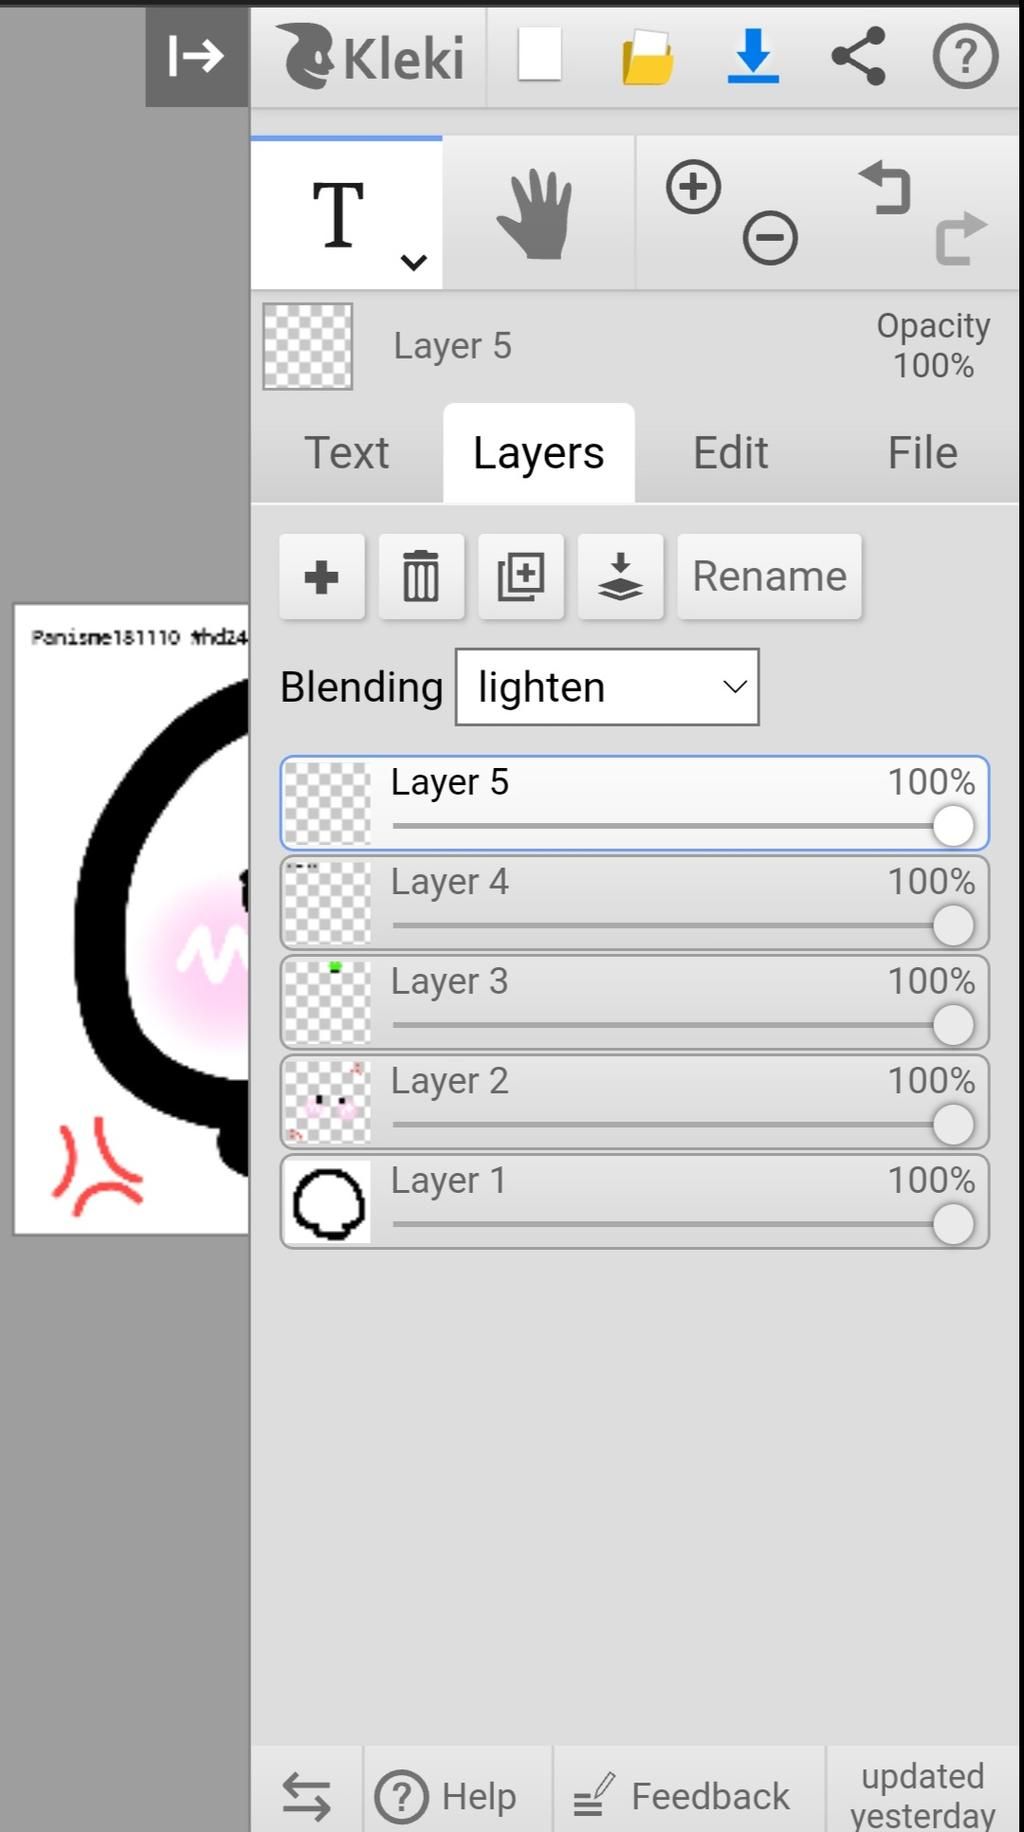Delete the current layer with trash icon
The width and height of the screenshot is (1024, 1832).
point(421,576)
